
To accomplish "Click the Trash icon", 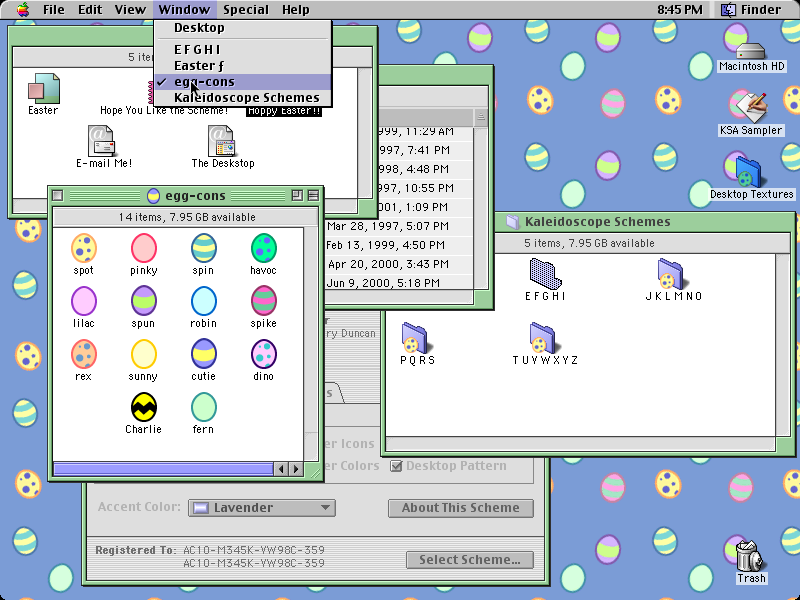I will (750, 556).
